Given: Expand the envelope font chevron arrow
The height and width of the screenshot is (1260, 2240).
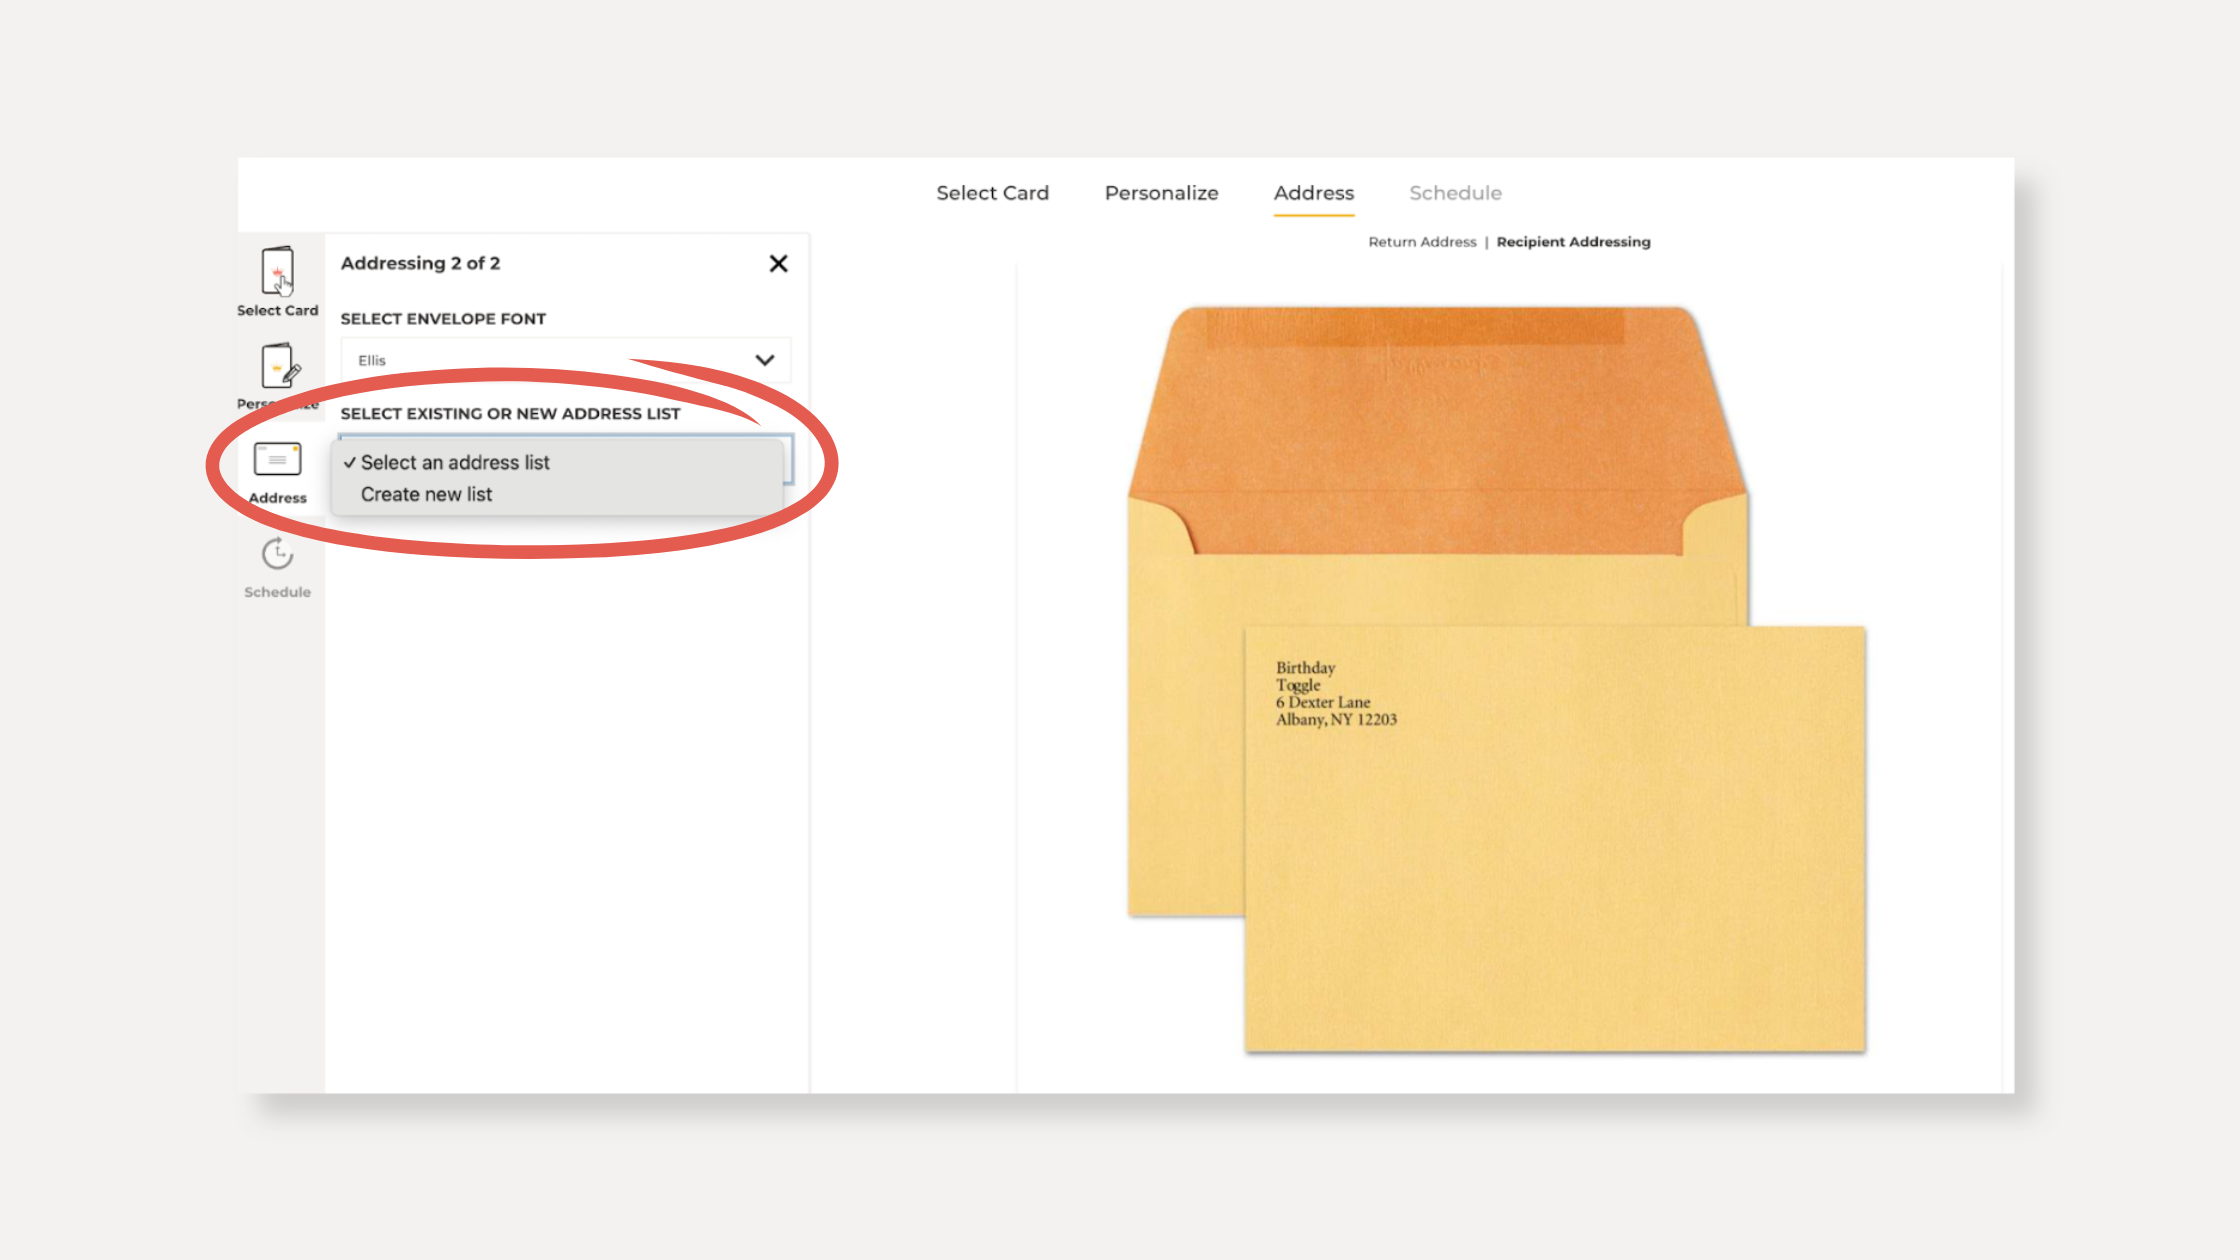Looking at the screenshot, I should pyautogui.click(x=765, y=360).
